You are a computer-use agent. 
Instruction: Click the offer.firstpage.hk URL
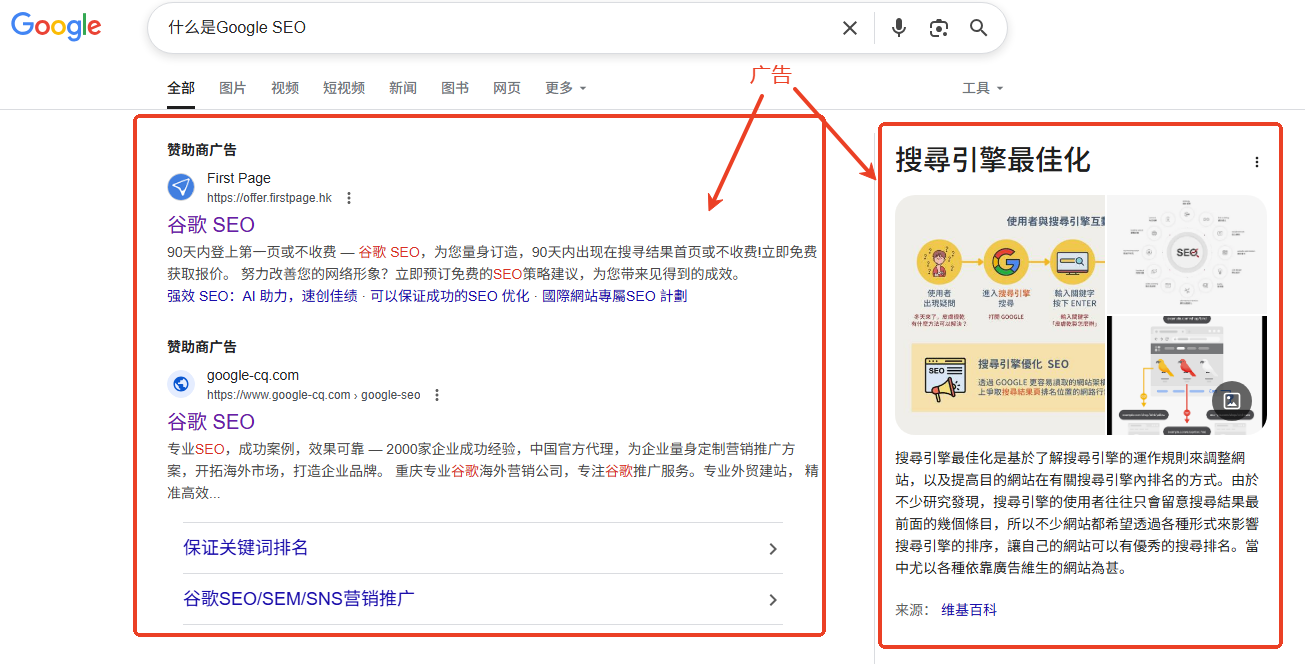click(x=269, y=198)
